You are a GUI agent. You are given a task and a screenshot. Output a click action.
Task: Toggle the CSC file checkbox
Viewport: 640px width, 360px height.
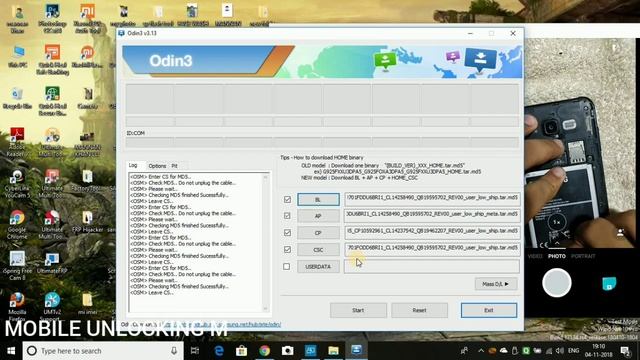coord(287,249)
